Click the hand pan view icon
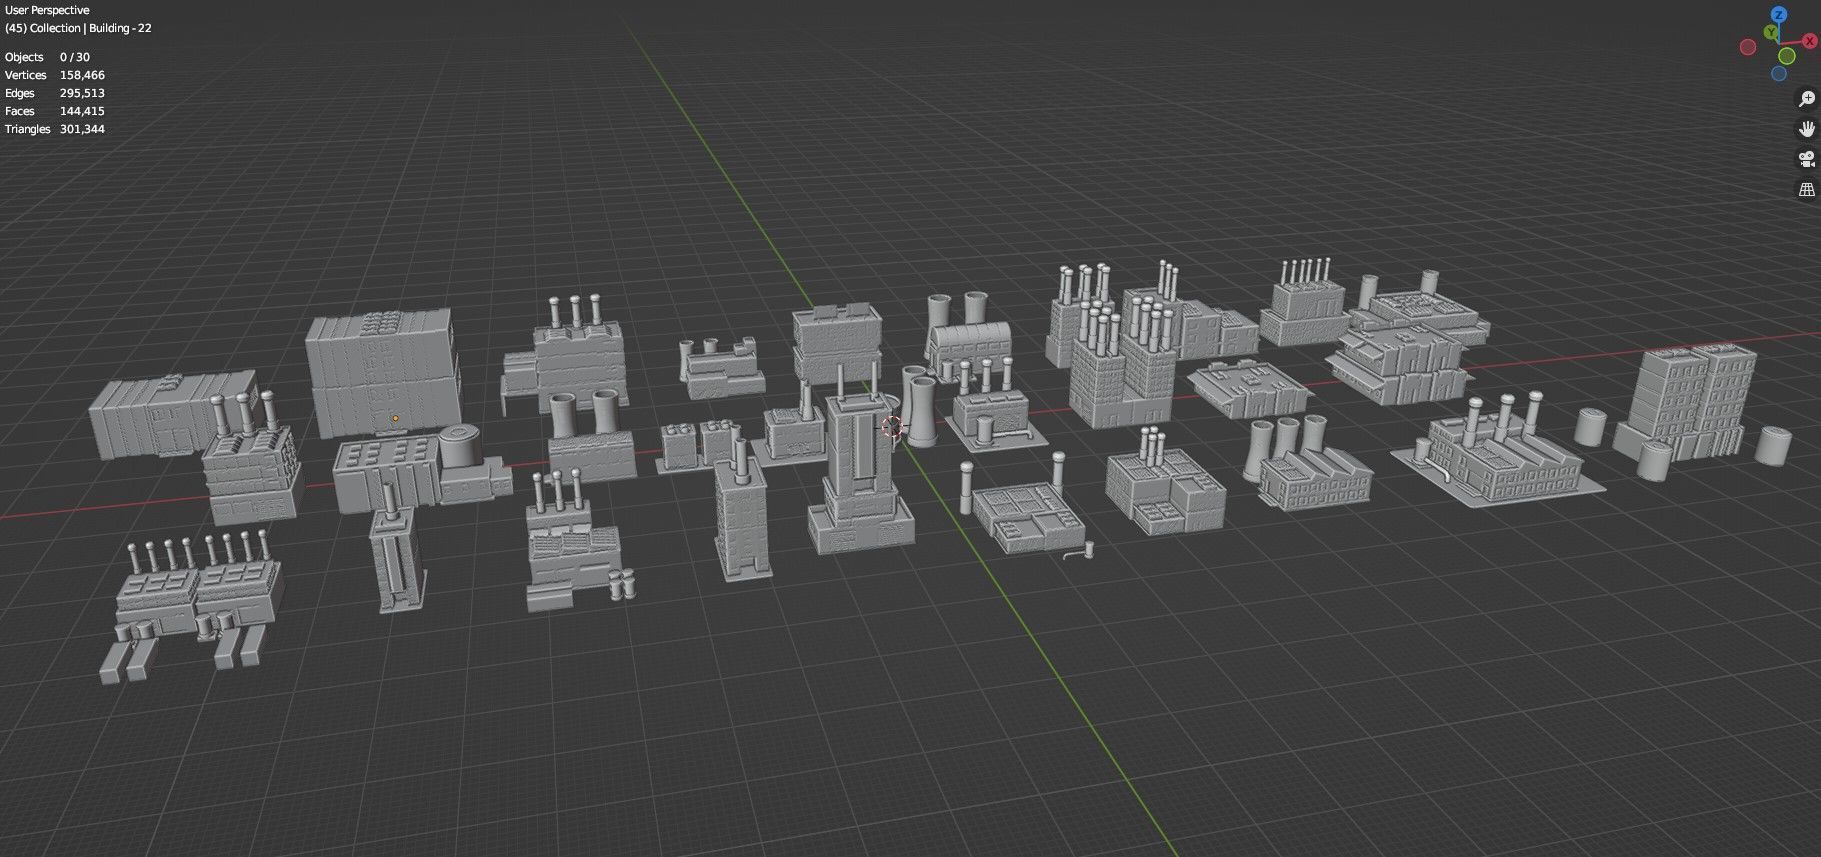This screenshot has width=1821, height=857. [x=1807, y=128]
